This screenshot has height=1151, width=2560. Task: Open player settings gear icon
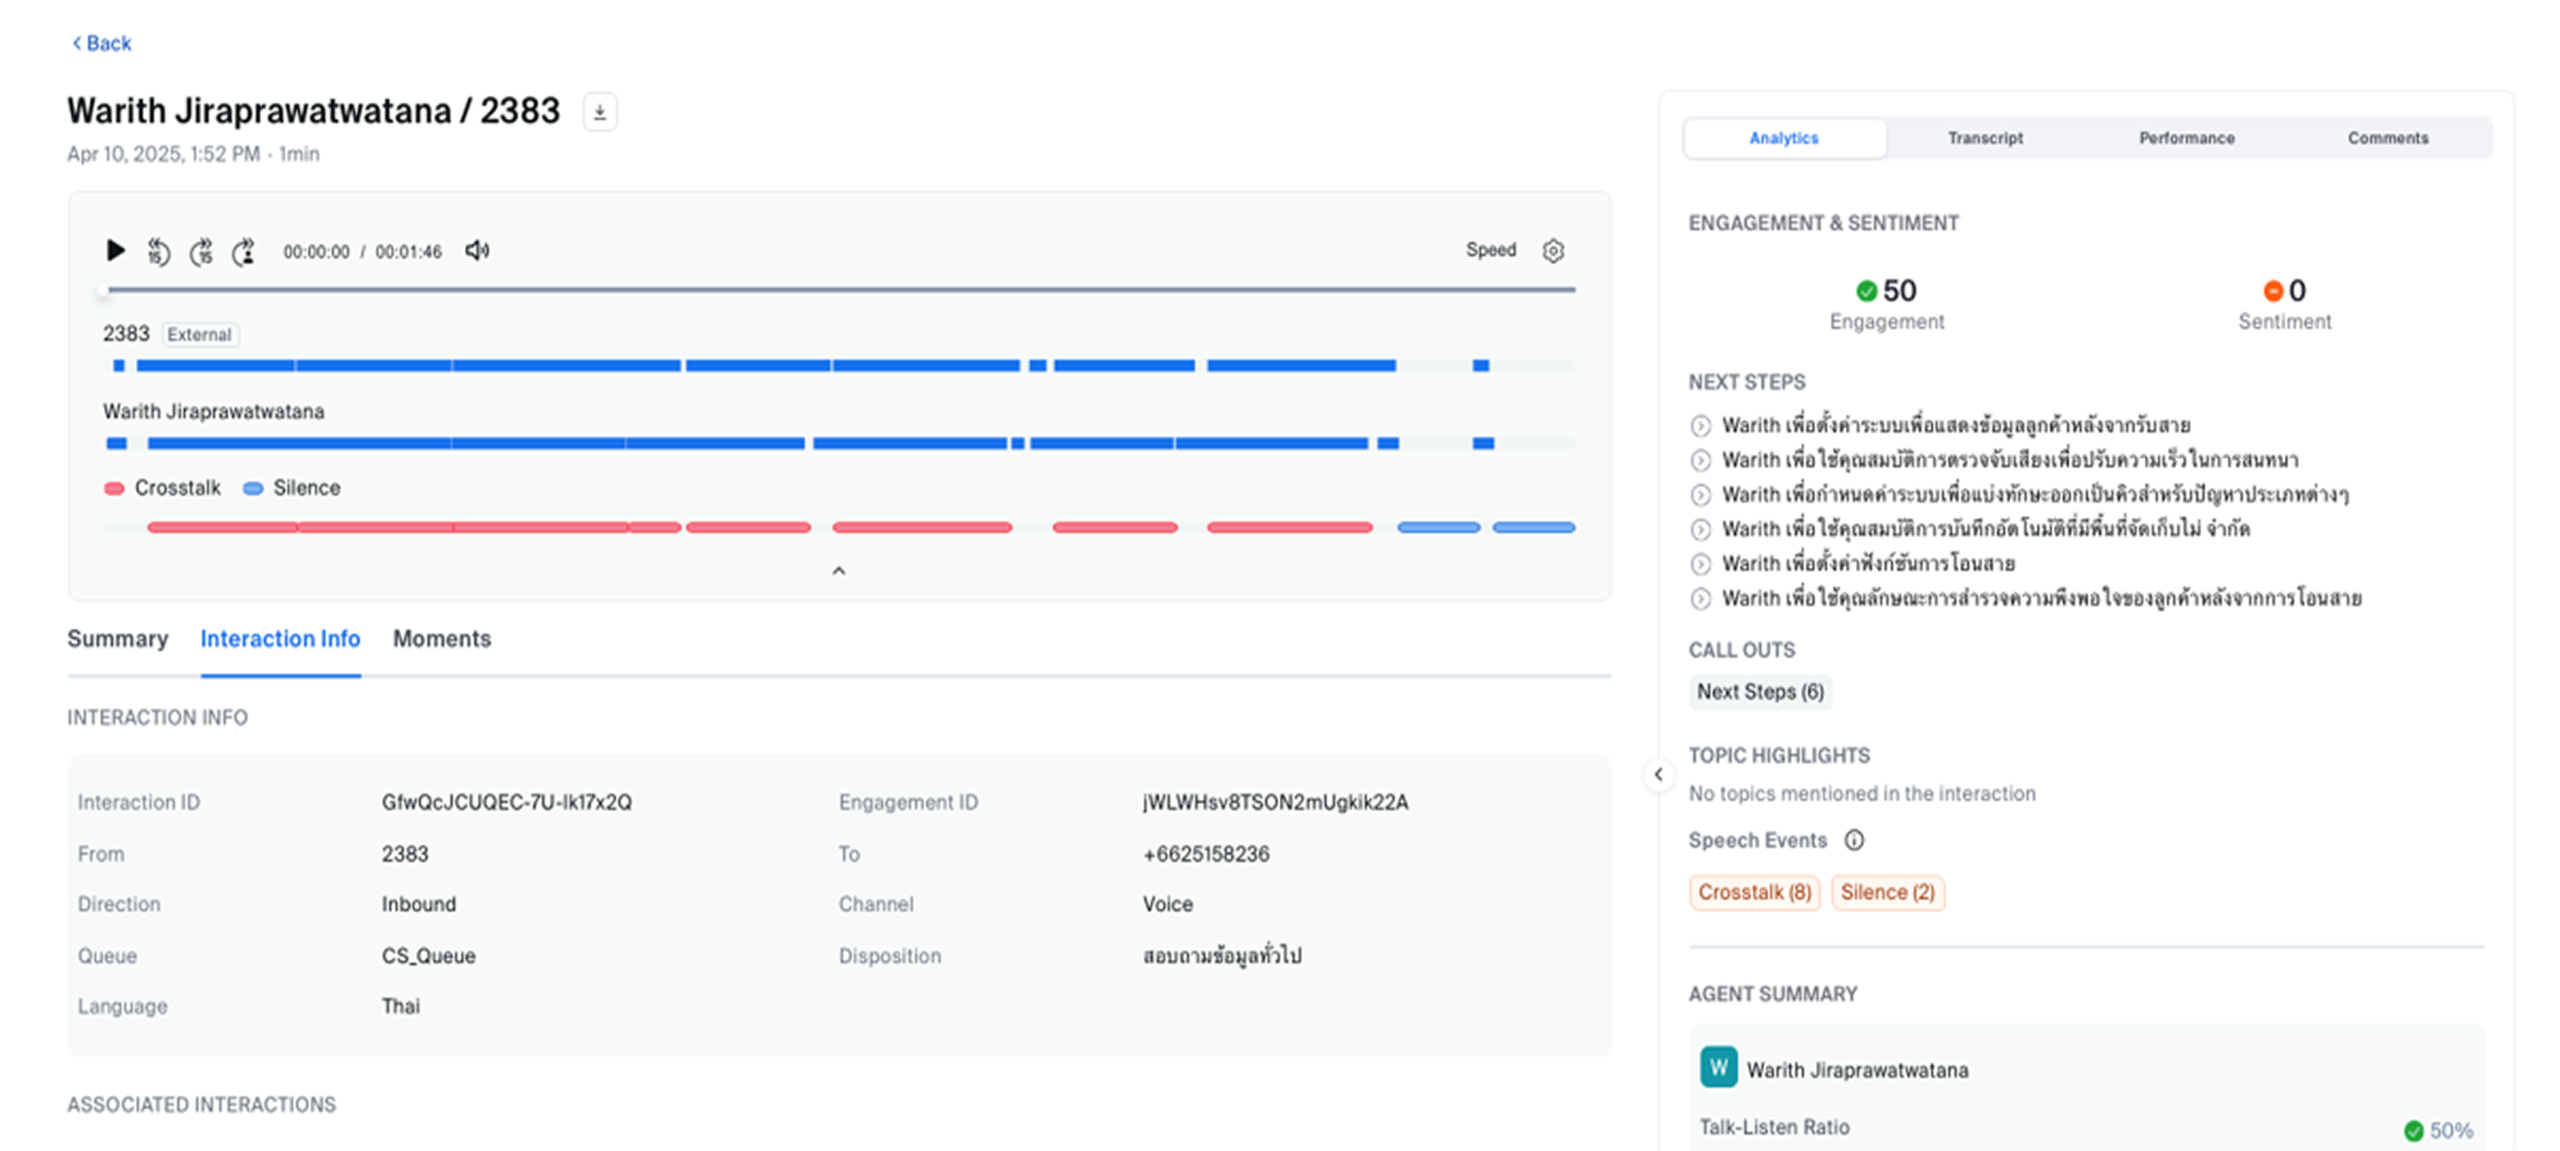click(x=1552, y=251)
